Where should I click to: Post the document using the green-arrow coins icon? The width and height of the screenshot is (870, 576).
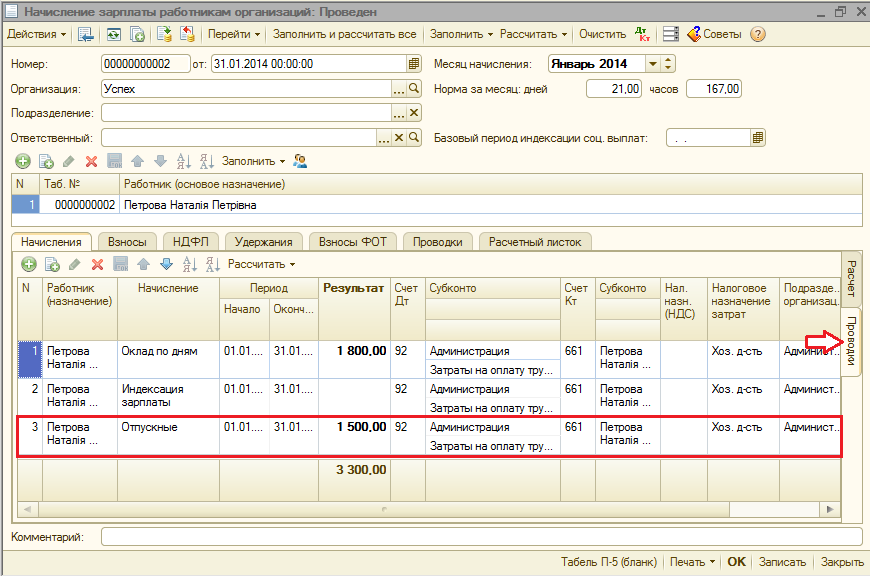click(x=164, y=34)
